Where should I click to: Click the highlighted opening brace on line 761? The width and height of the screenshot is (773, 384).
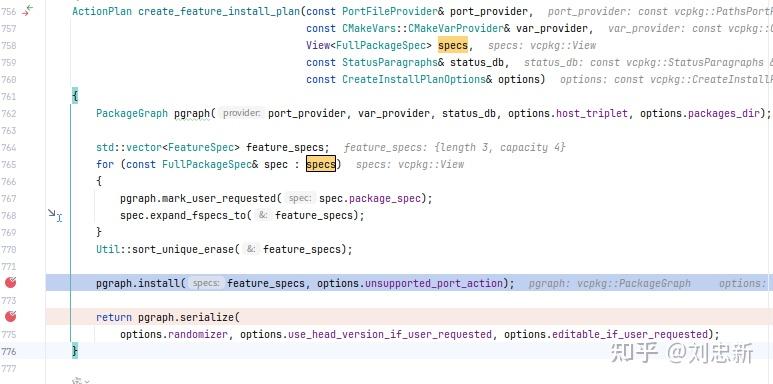point(75,96)
